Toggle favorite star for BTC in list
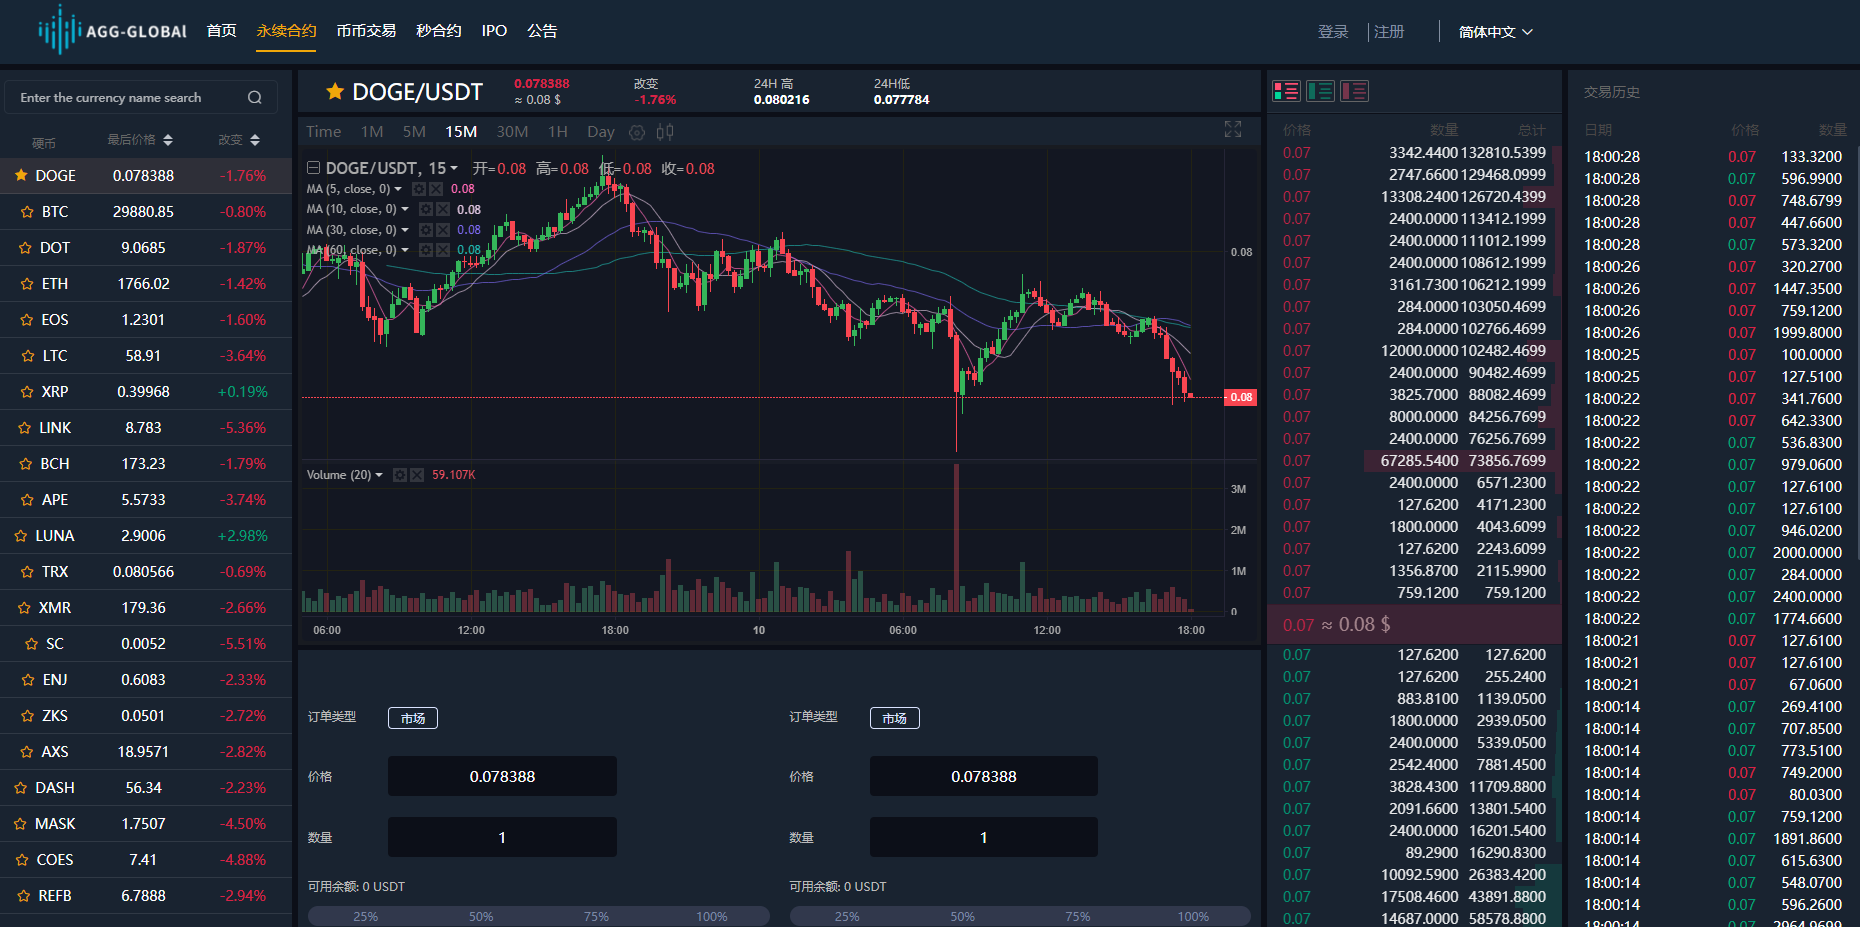This screenshot has height=927, width=1860. 27,212
